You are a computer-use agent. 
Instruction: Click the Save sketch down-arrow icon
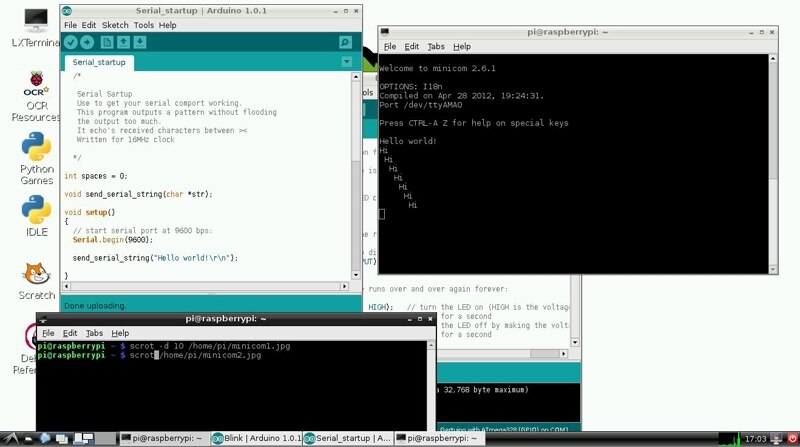[x=140, y=42]
